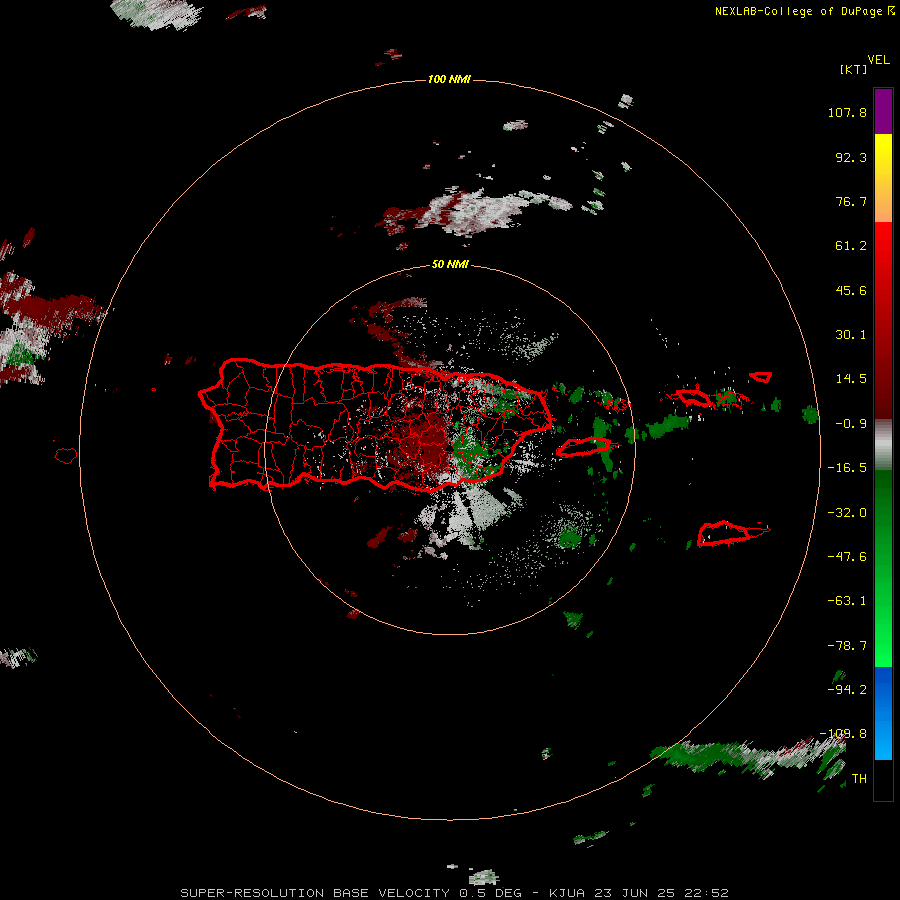This screenshot has width=900, height=900.
Task: Click the 50 NMI range ring label
Action: 449,264
